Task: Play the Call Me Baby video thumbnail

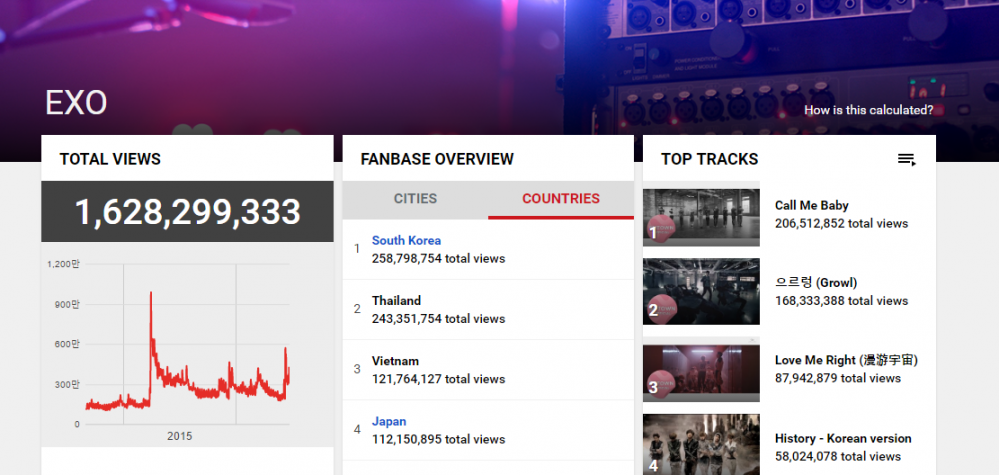Action: point(701,216)
